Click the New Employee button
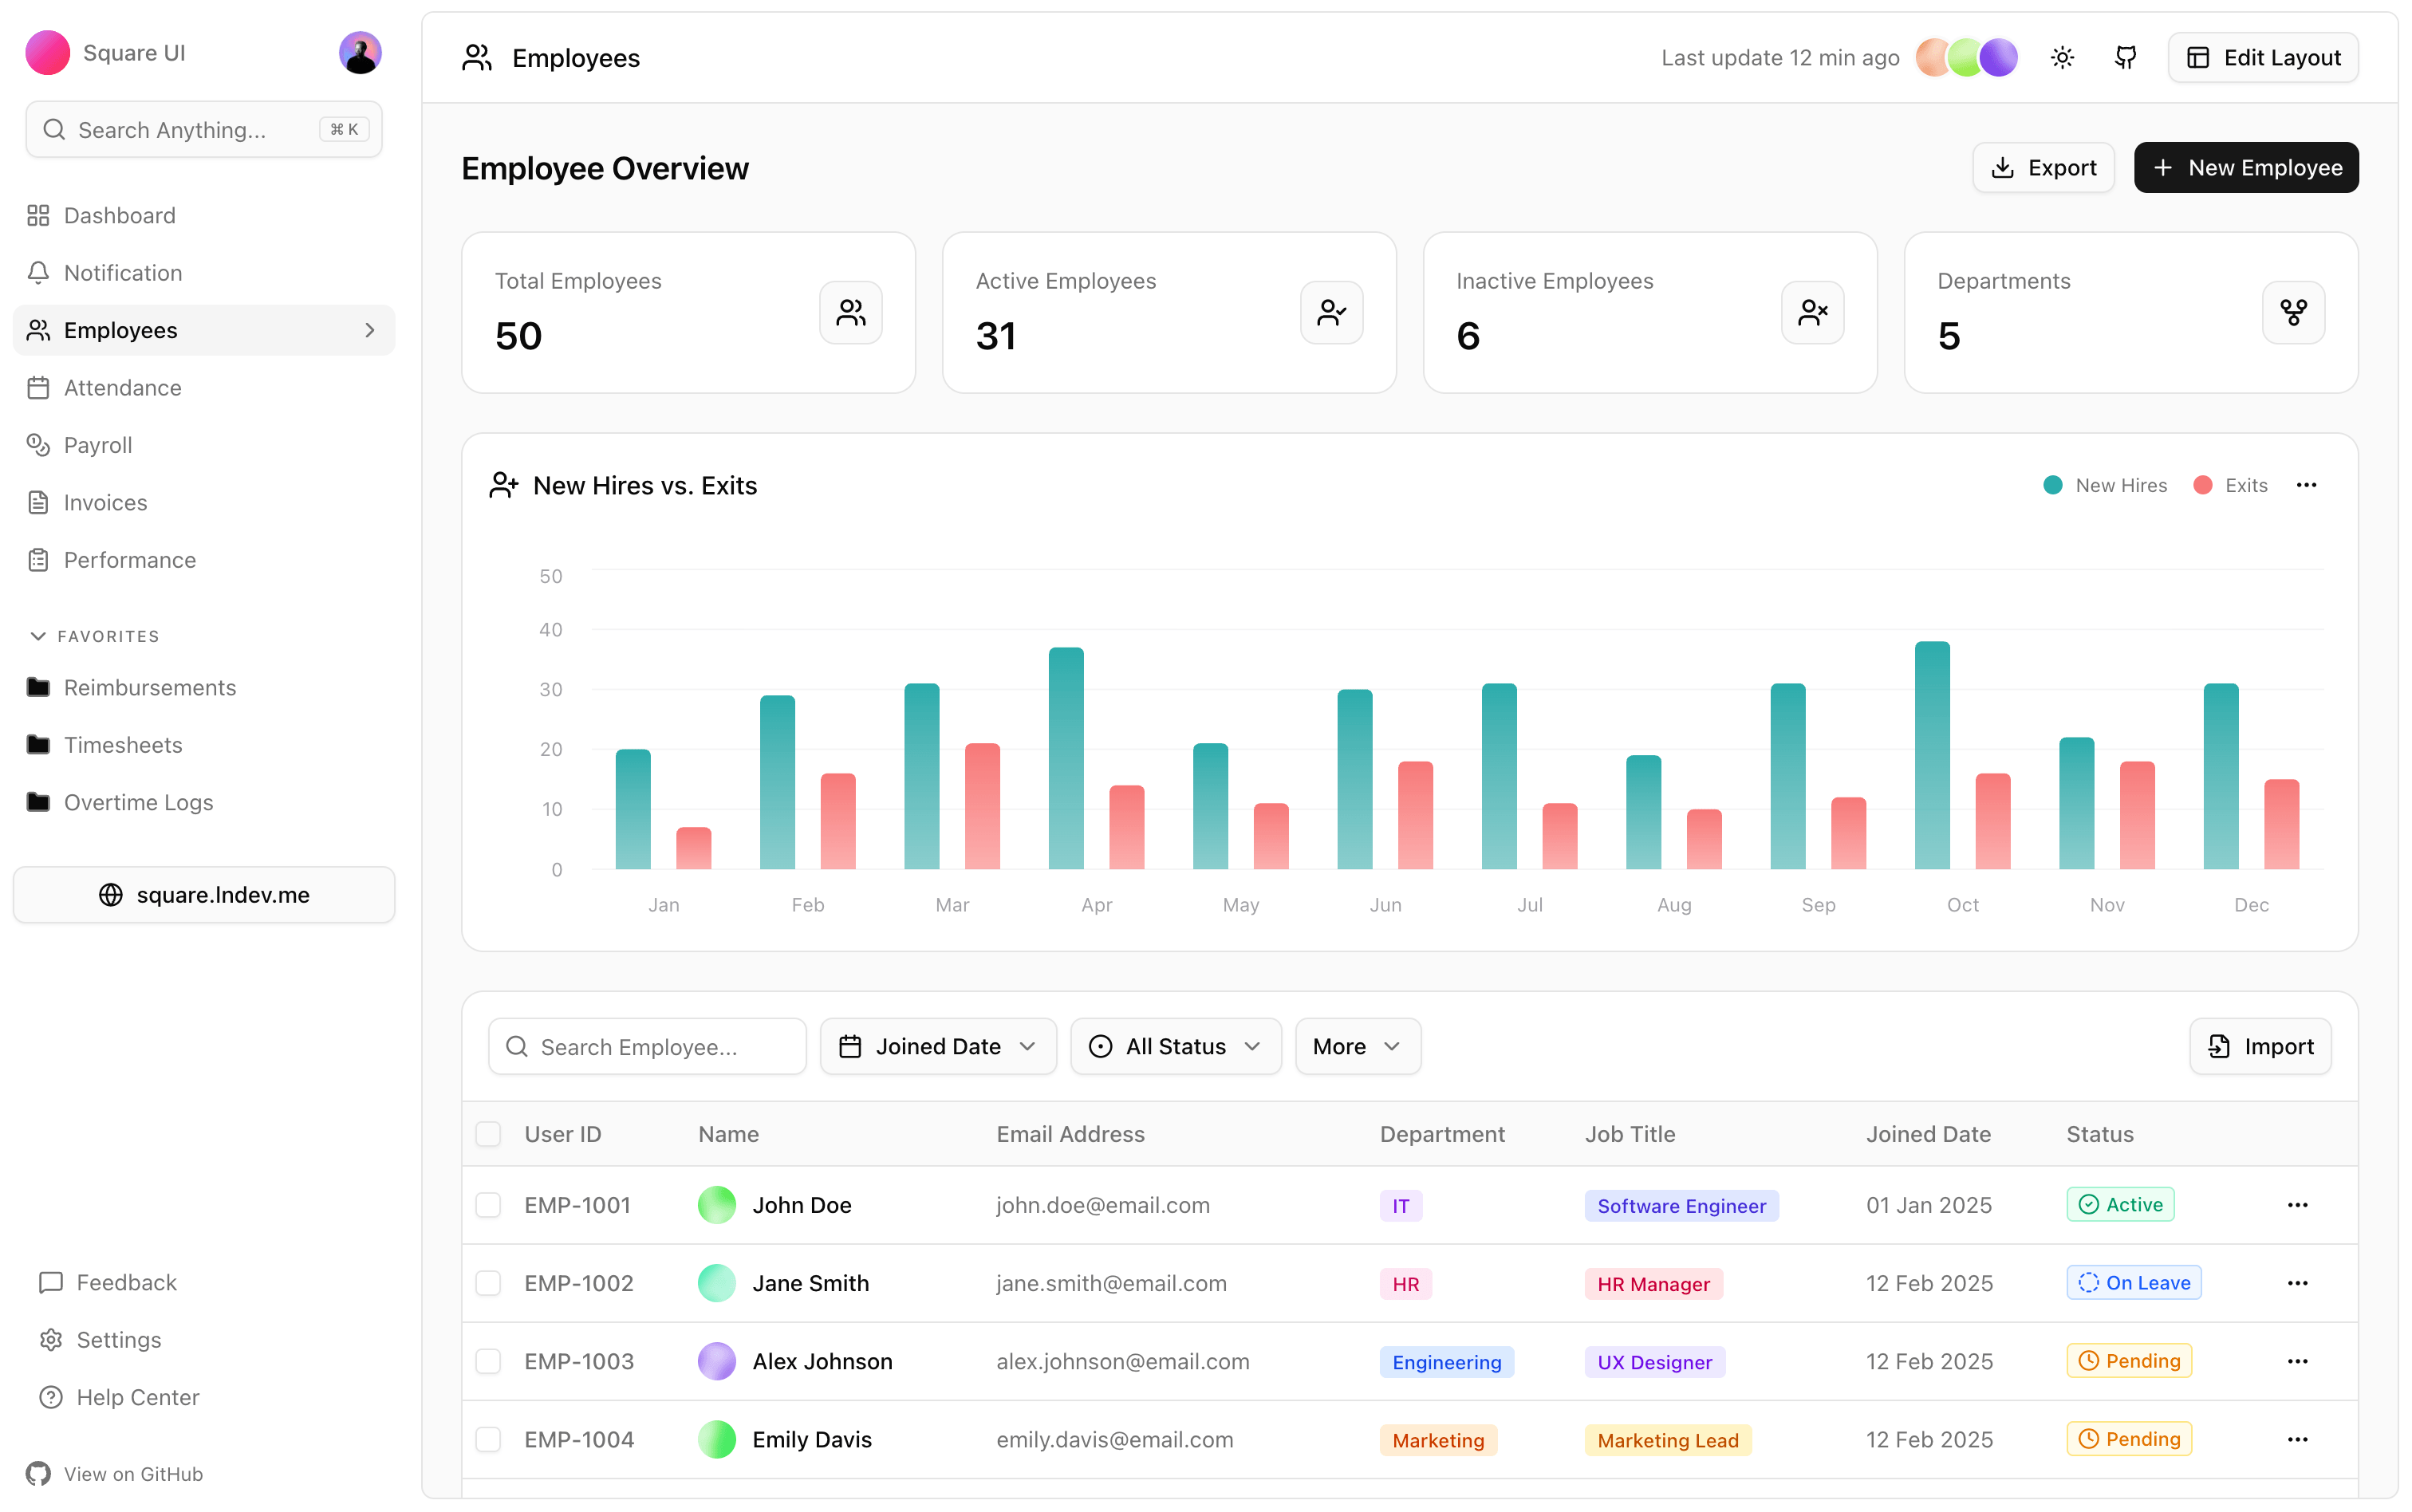The height and width of the screenshot is (1512, 2412). [x=2245, y=168]
